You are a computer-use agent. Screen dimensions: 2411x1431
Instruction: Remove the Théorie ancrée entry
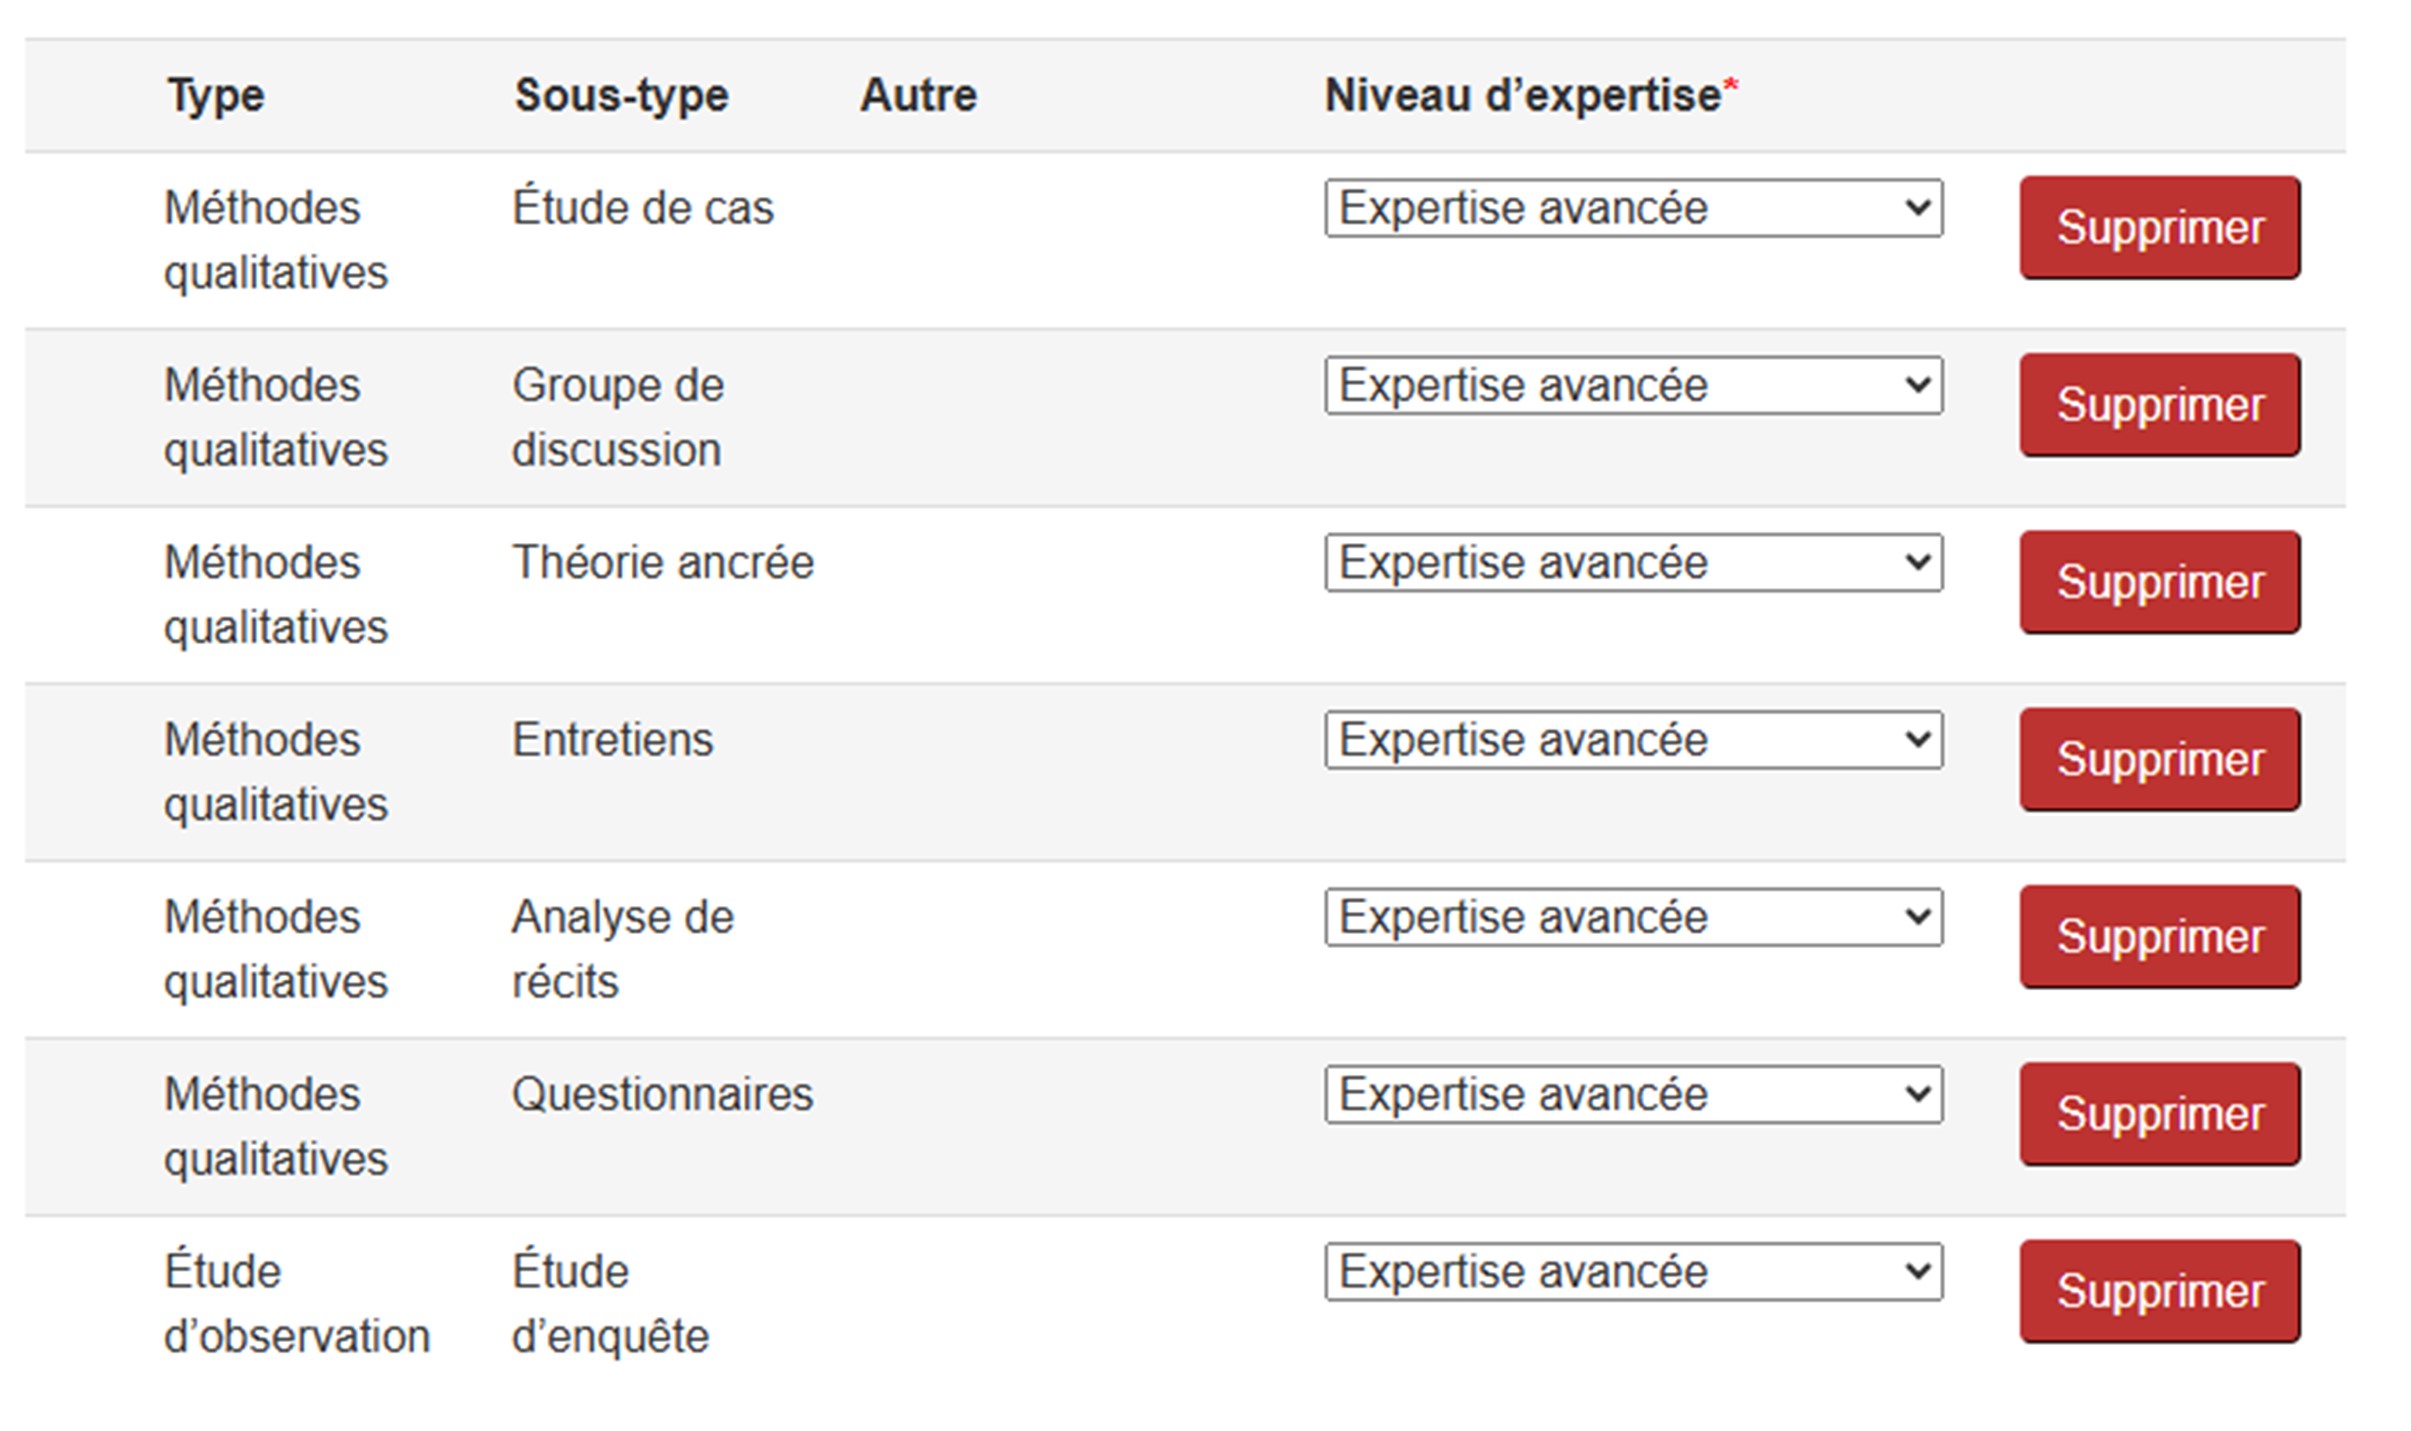(x=2159, y=582)
